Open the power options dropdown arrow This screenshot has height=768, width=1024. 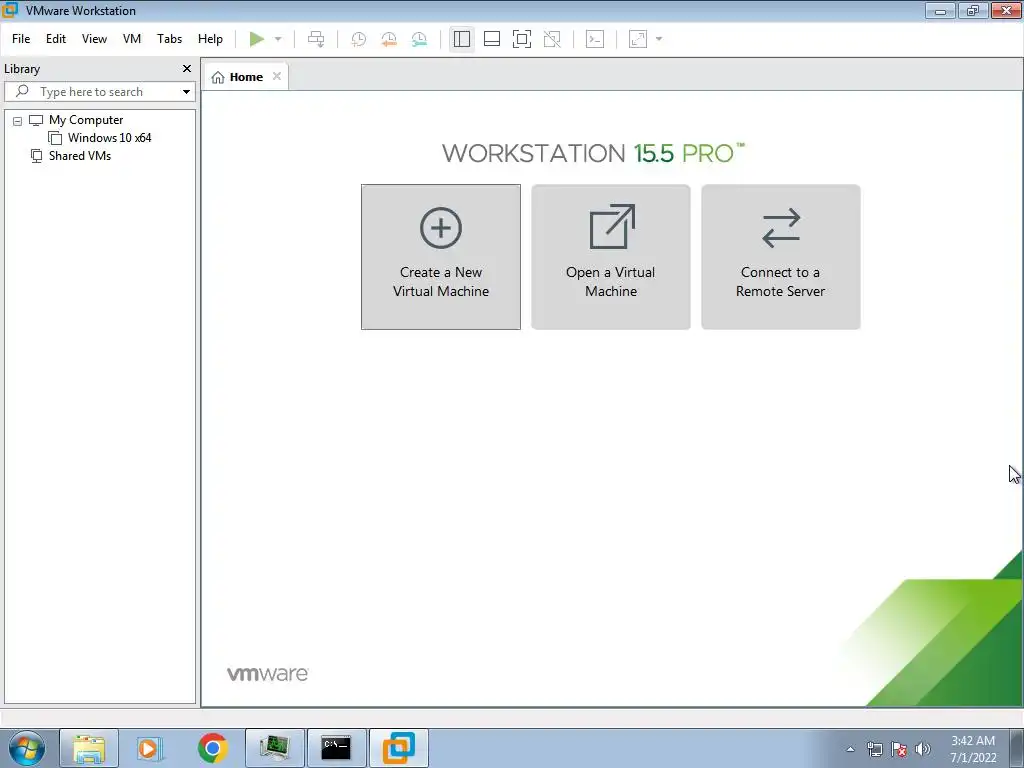[x=278, y=39]
